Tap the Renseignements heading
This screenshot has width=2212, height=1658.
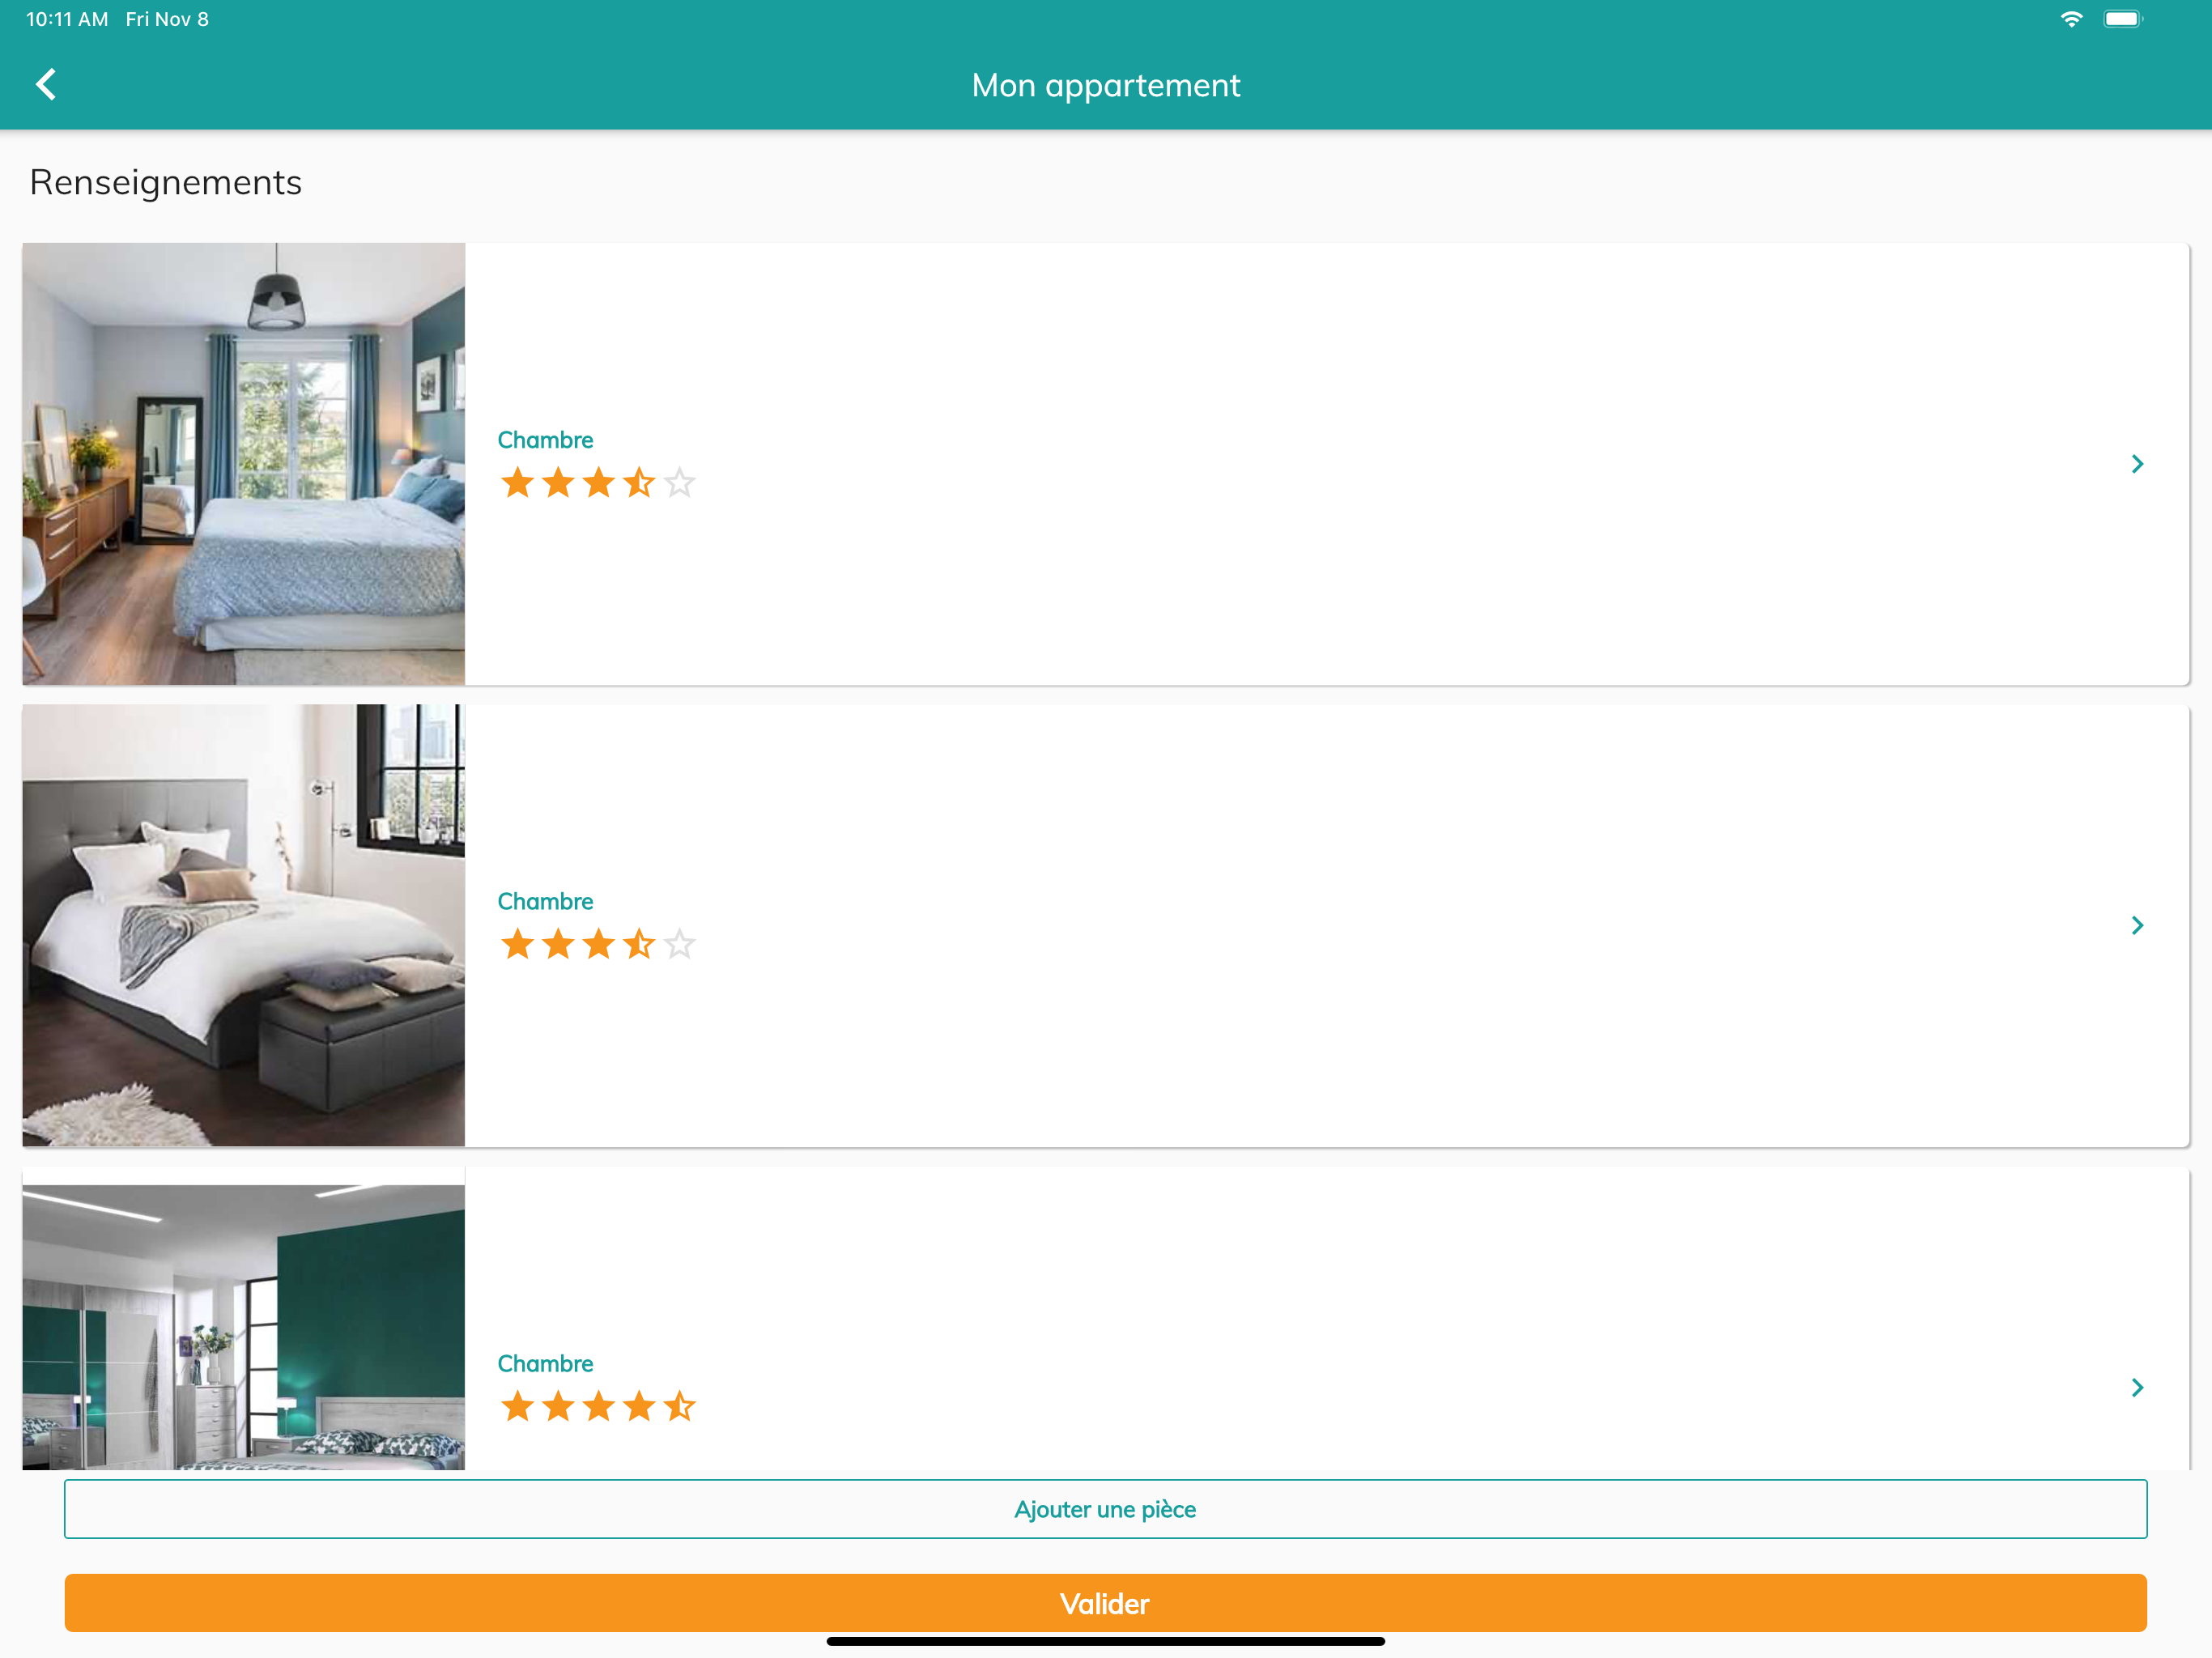pyautogui.click(x=166, y=183)
